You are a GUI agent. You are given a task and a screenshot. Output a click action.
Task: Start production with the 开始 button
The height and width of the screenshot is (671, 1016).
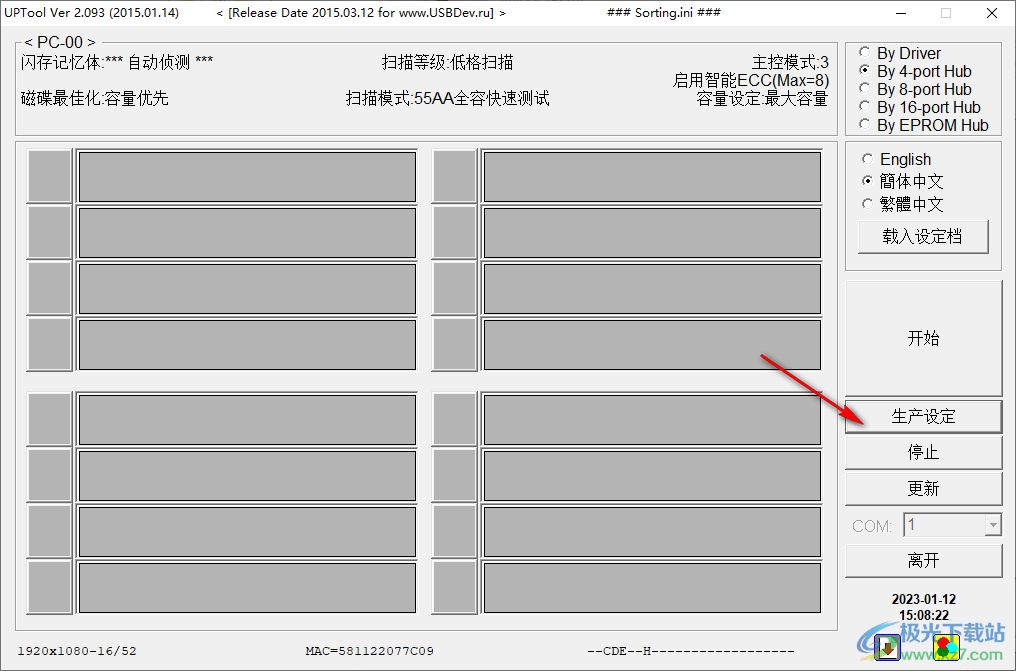click(x=923, y=338)
